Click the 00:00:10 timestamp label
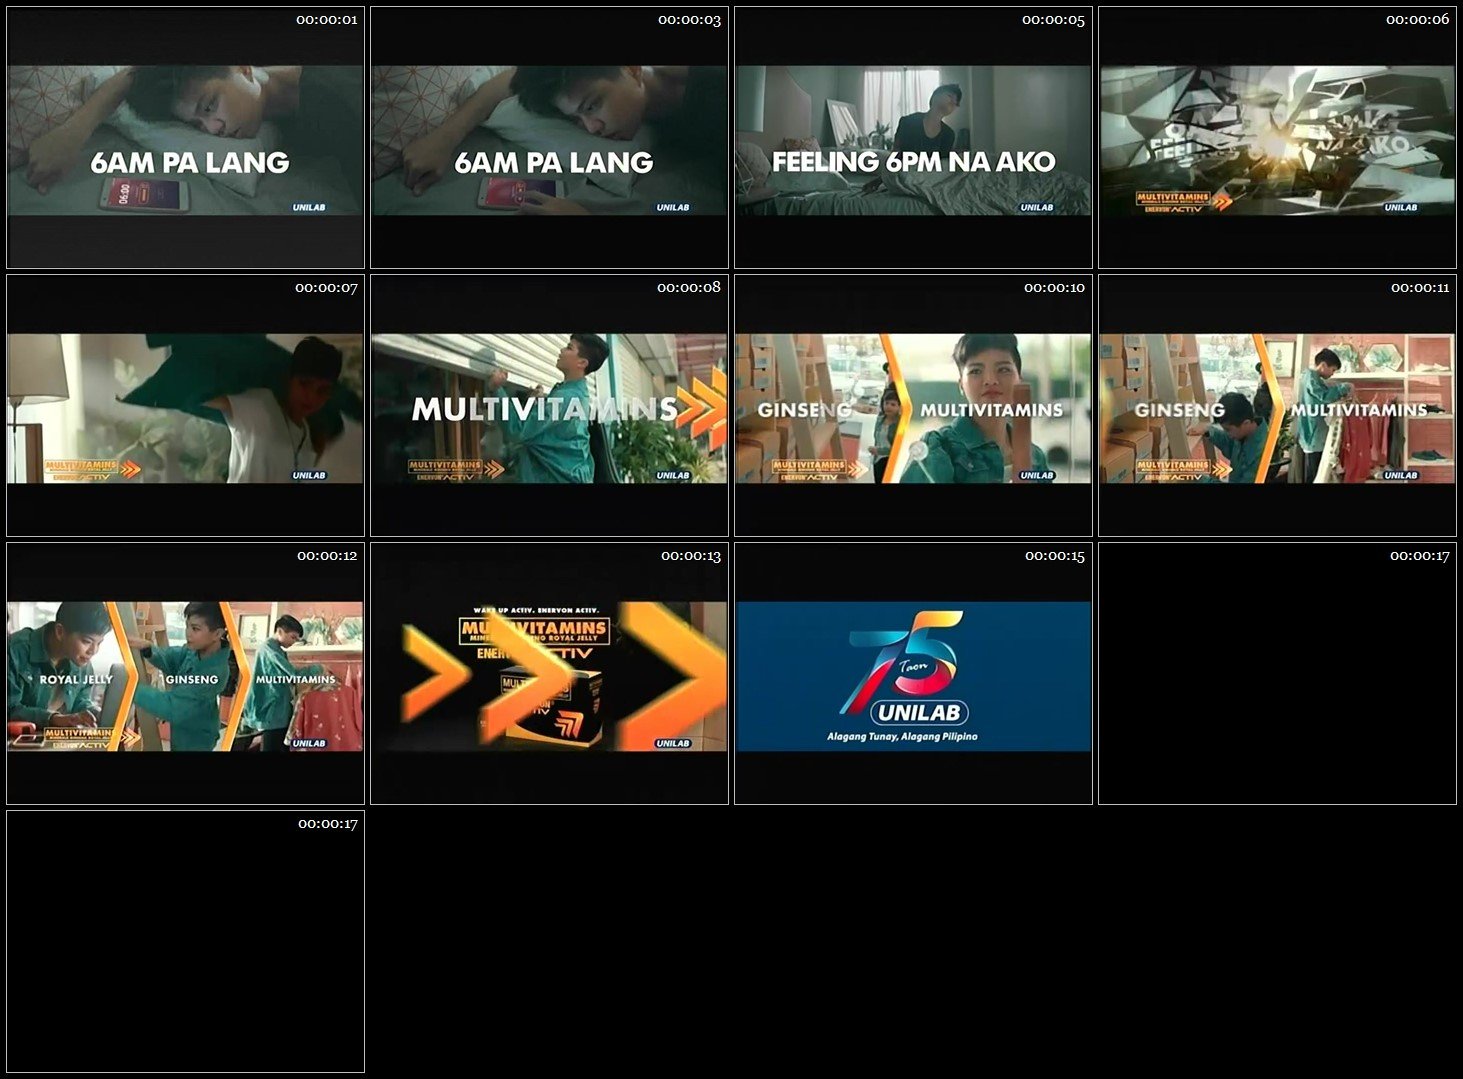Image resolution: width=1463 pixels, height=1079 pixels. 1054,288
